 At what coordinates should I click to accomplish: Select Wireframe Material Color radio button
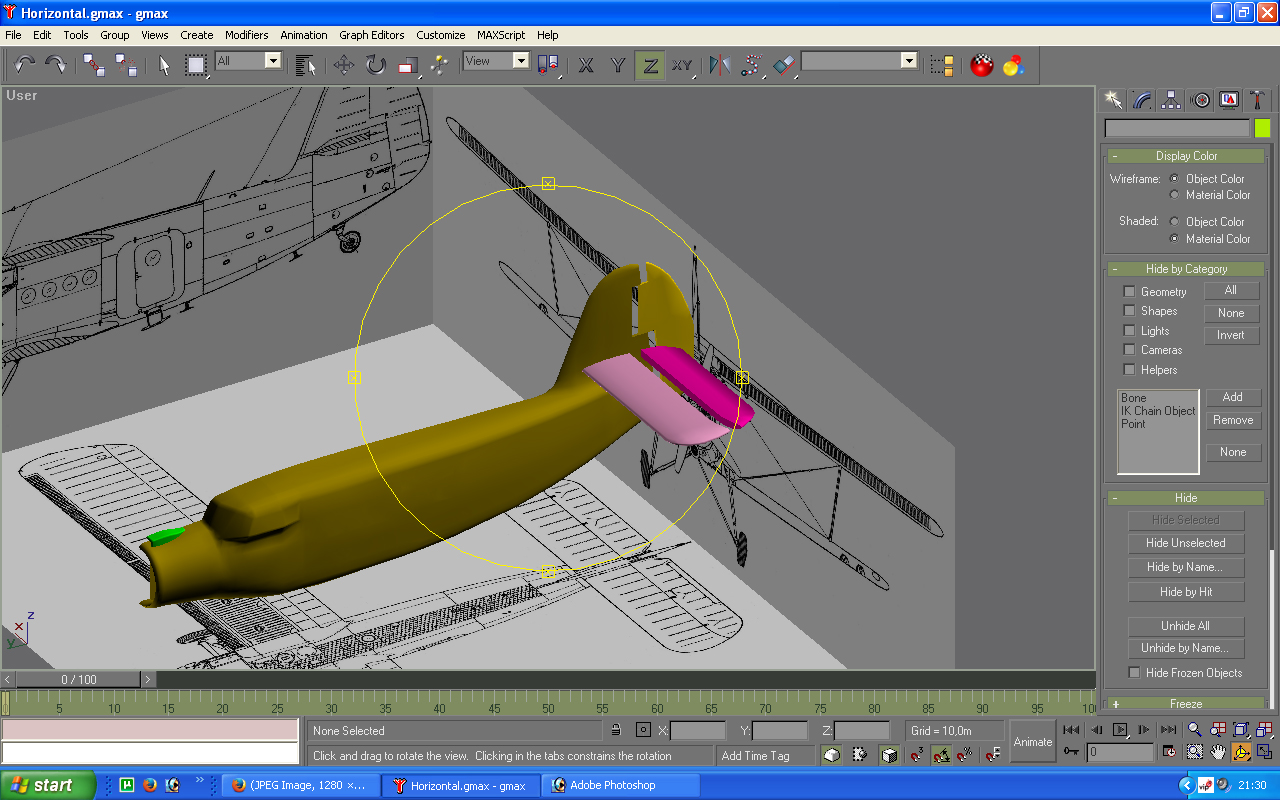coord(1175,195)
